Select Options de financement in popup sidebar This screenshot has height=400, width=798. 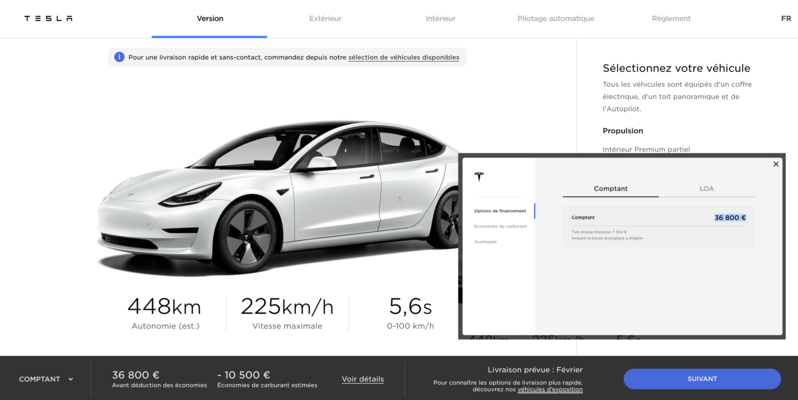pyautogui.click(x=500, y=211)
